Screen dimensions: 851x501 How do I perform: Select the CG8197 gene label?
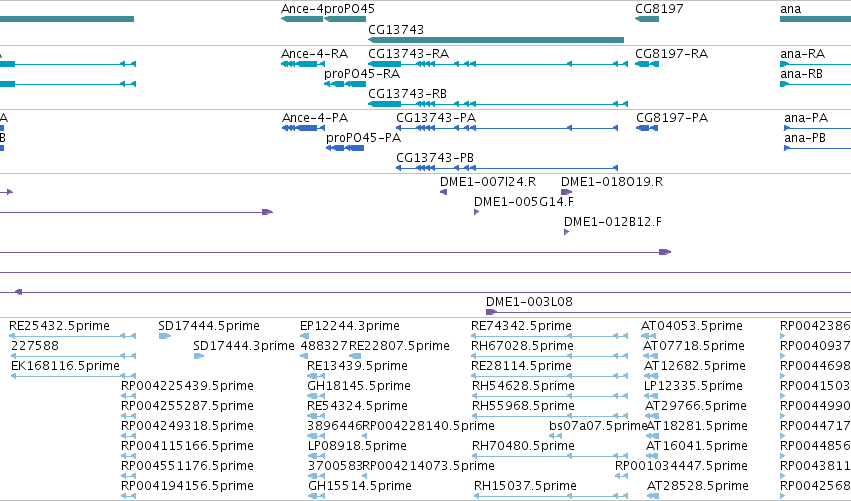click(x=659, y=9)
